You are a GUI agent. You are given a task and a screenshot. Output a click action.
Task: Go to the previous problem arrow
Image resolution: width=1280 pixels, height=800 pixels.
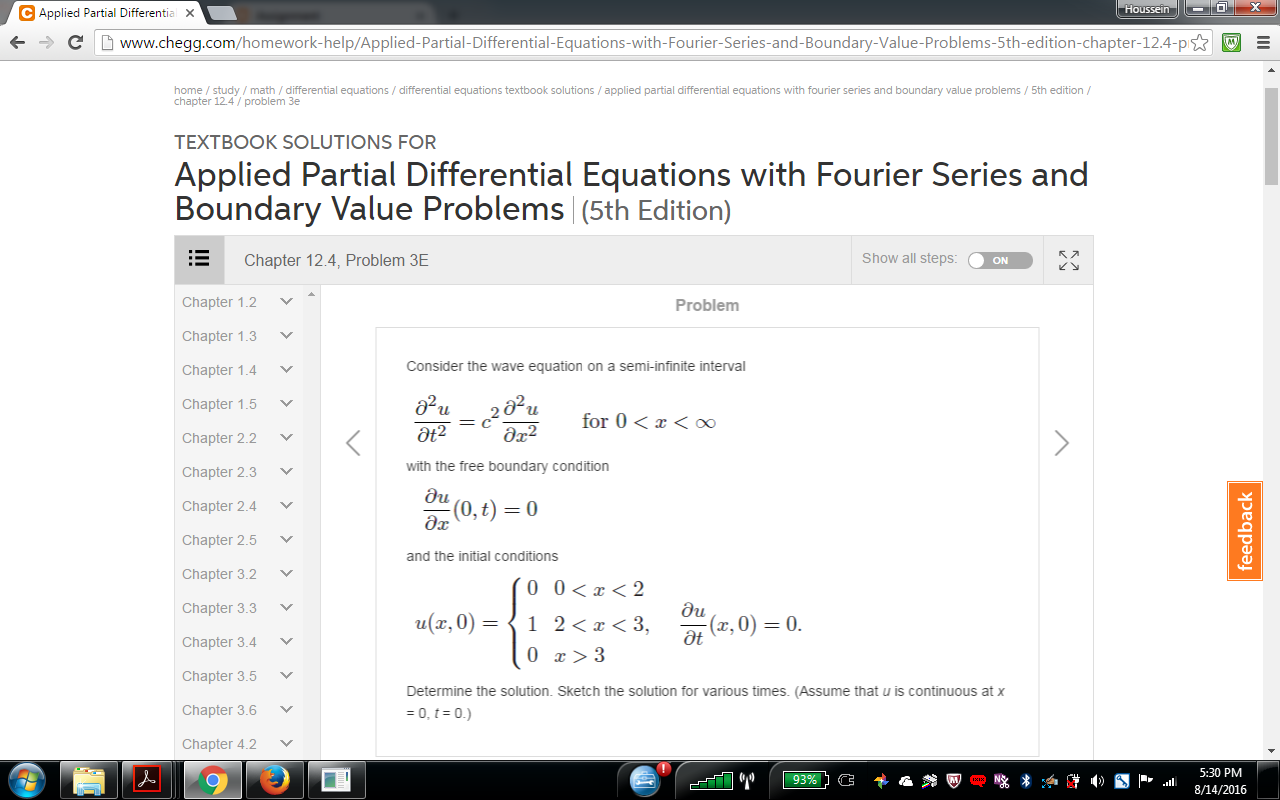(x=352, y=442)
